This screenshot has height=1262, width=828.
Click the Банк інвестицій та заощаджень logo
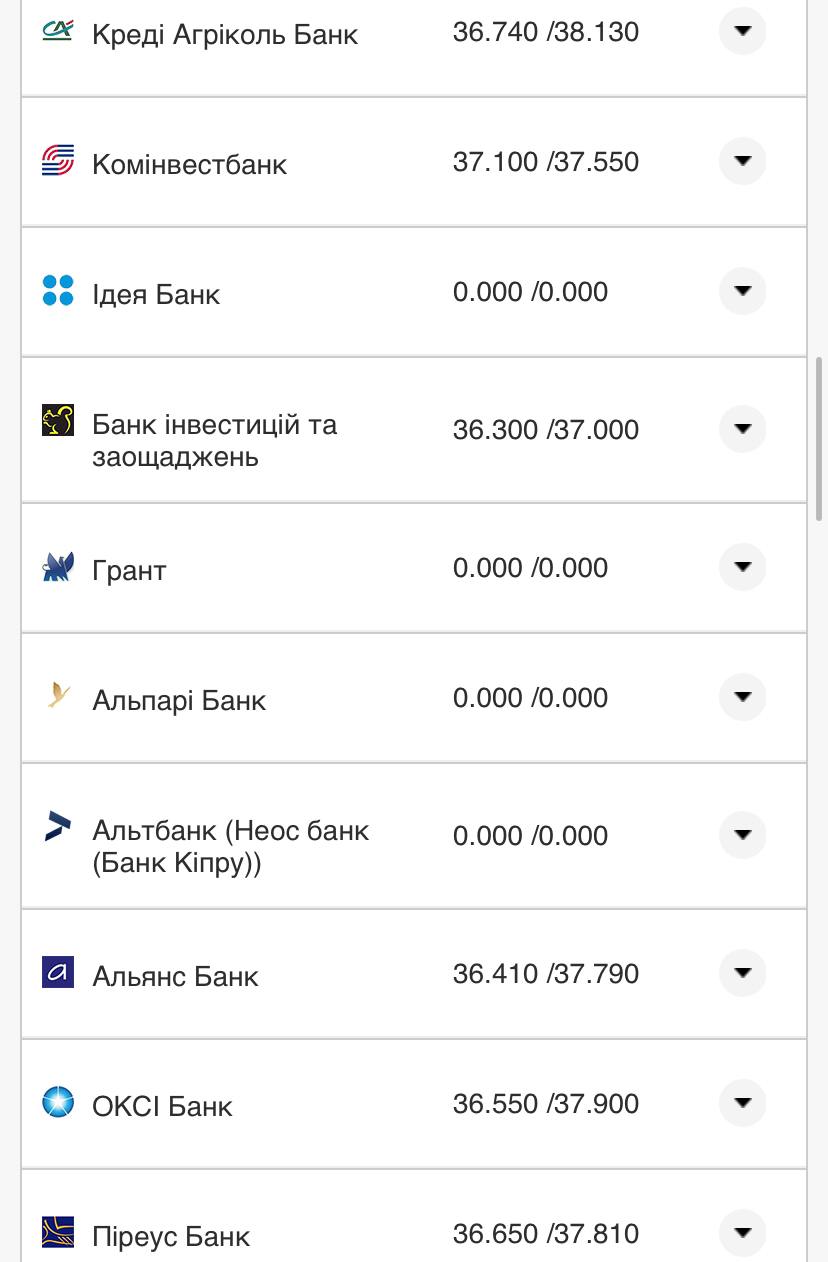click(58, 421)
